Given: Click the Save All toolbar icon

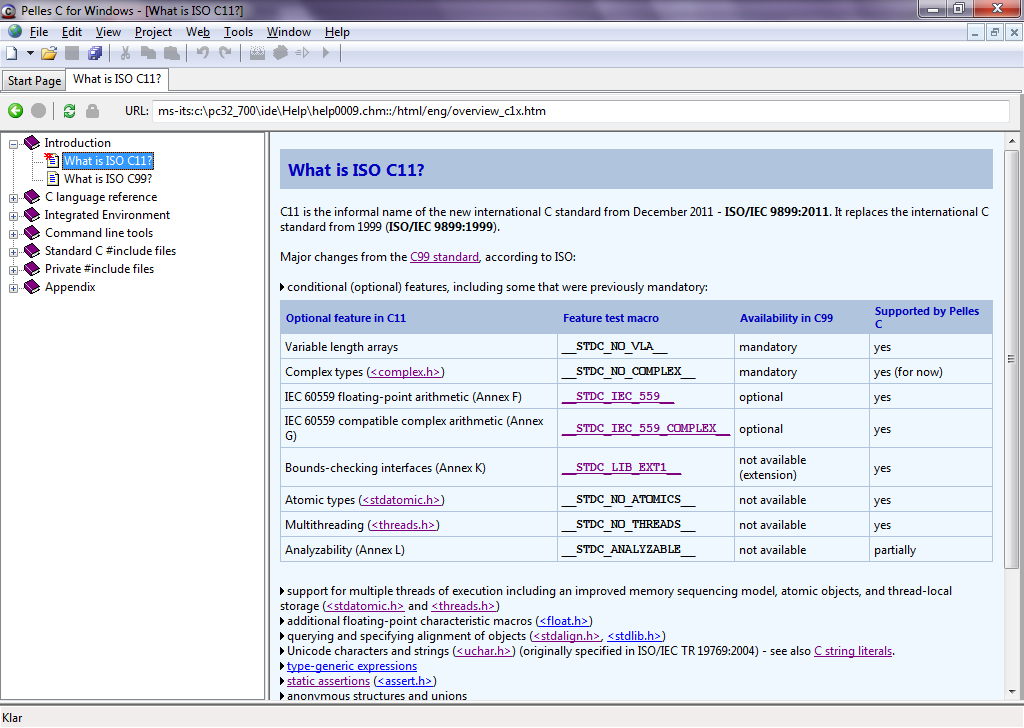Looking at the screenshot, I should point(95,53).
